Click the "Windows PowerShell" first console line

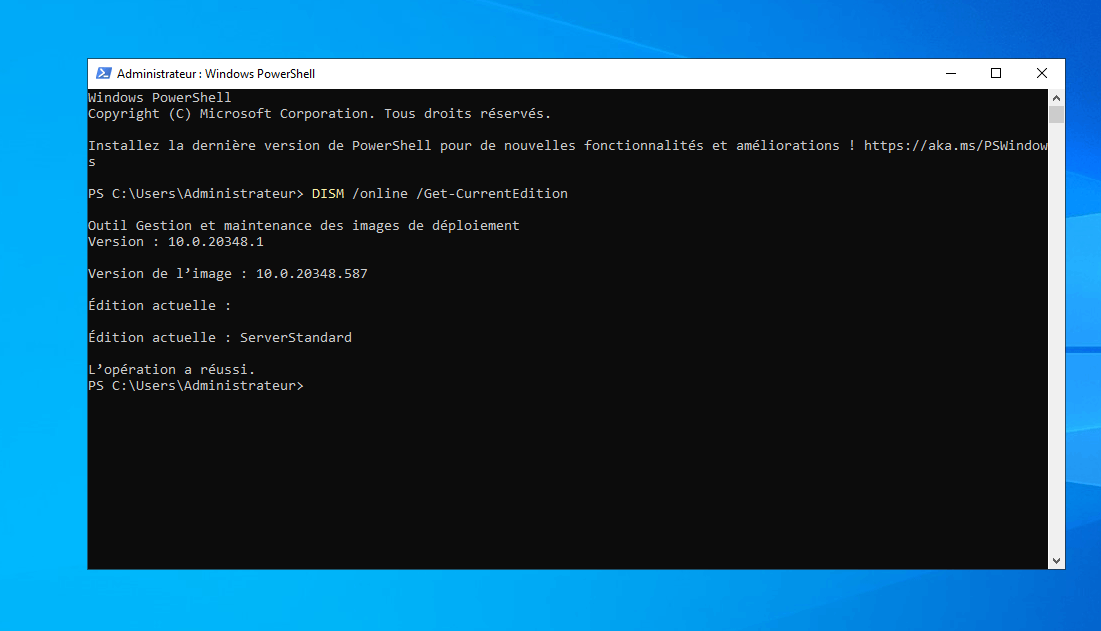click(x=159, y=98)
